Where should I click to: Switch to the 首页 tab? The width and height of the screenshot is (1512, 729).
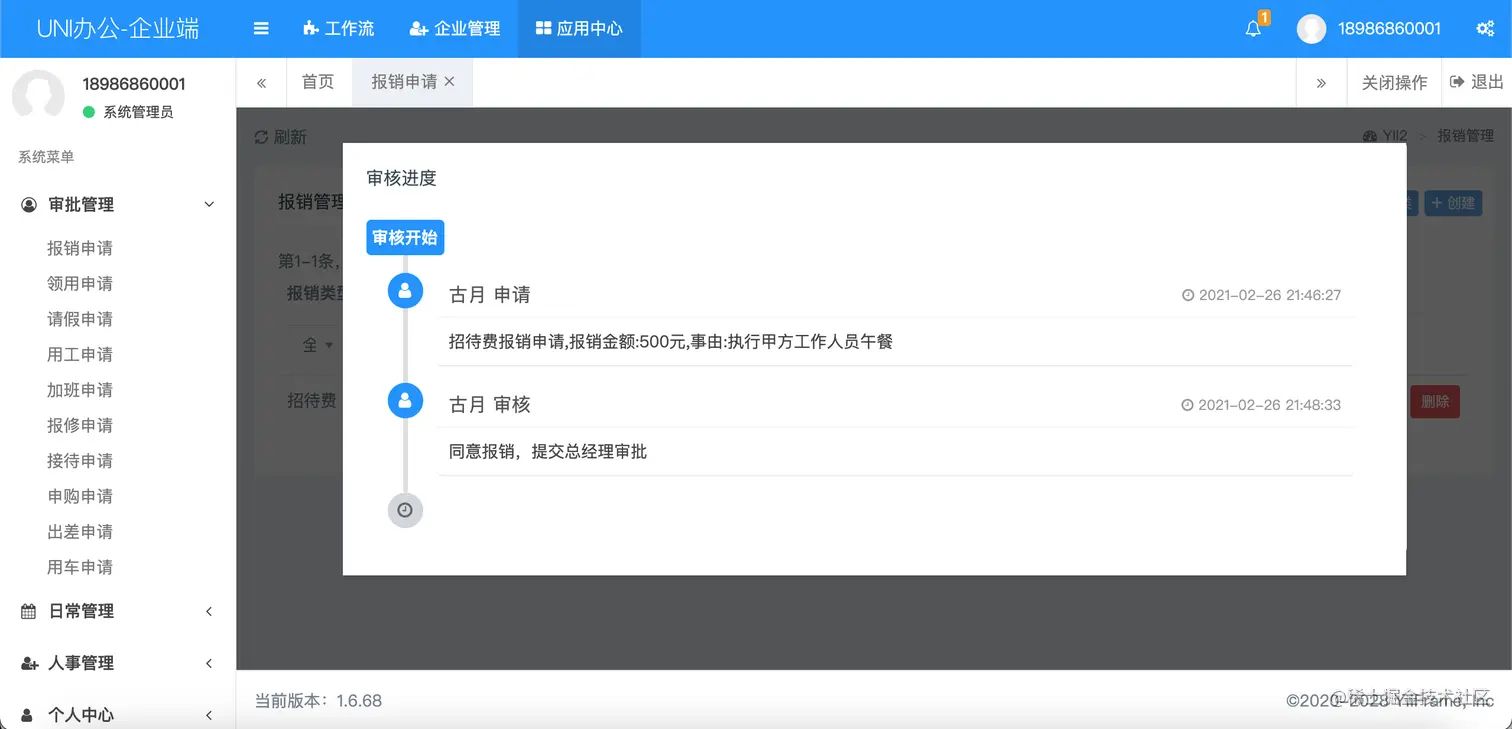click(318, 82)
